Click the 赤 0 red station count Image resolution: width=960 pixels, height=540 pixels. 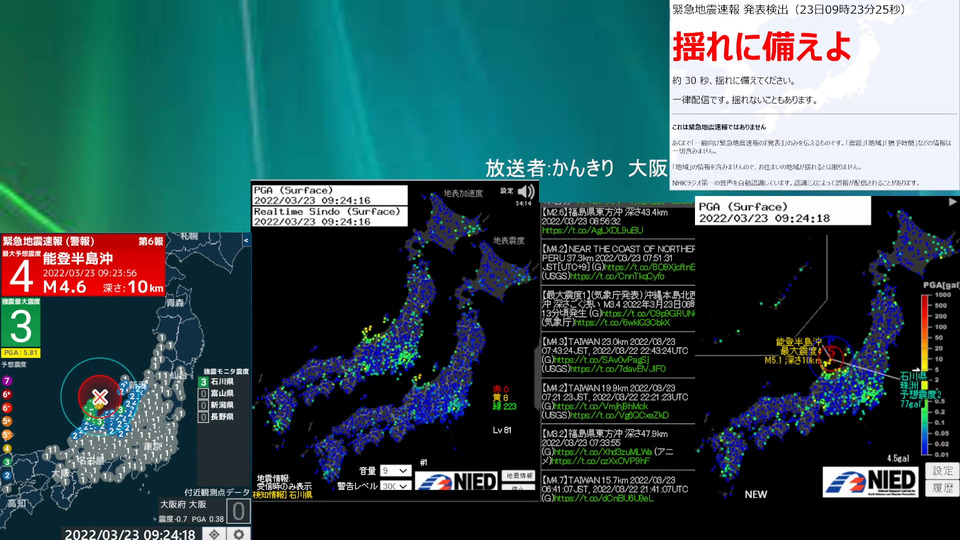(501, 389)
